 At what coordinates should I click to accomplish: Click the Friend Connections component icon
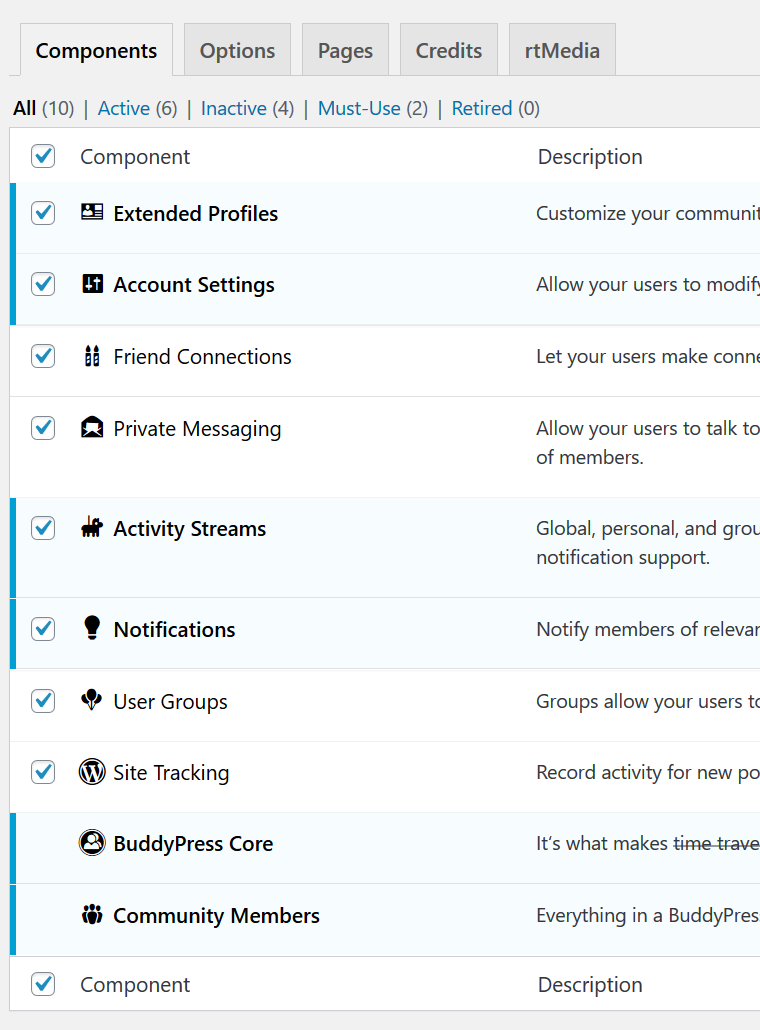92,355
